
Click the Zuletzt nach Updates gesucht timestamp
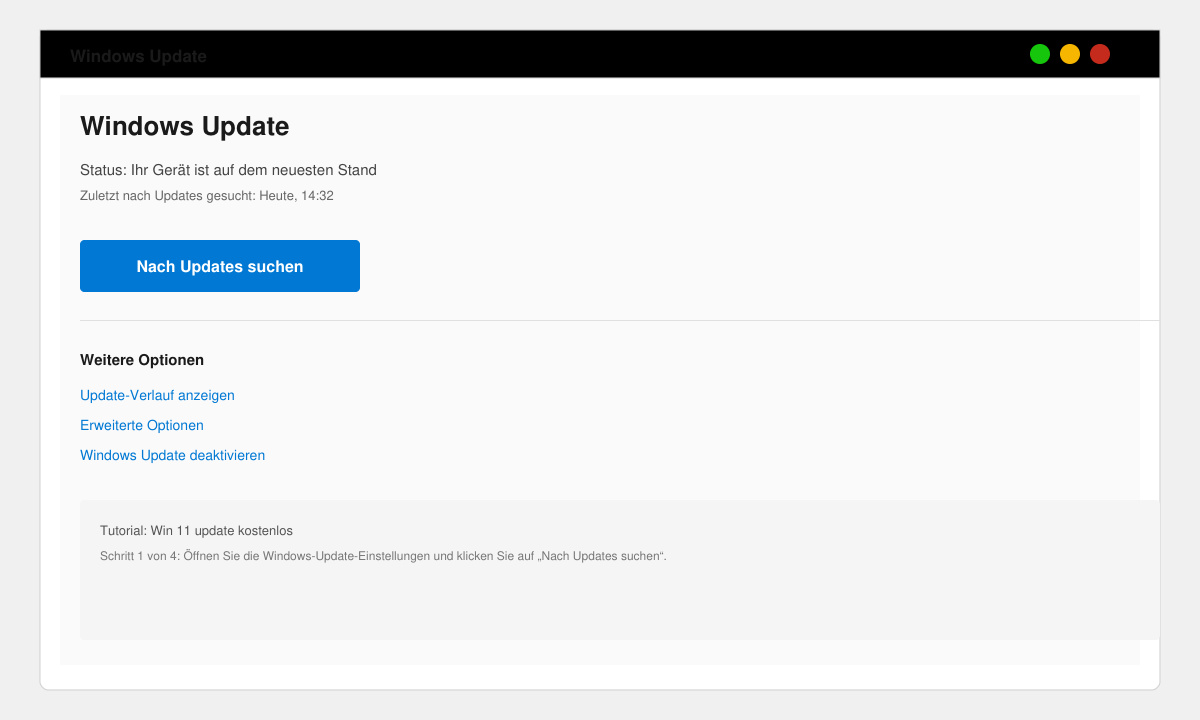tap(207, 196)
